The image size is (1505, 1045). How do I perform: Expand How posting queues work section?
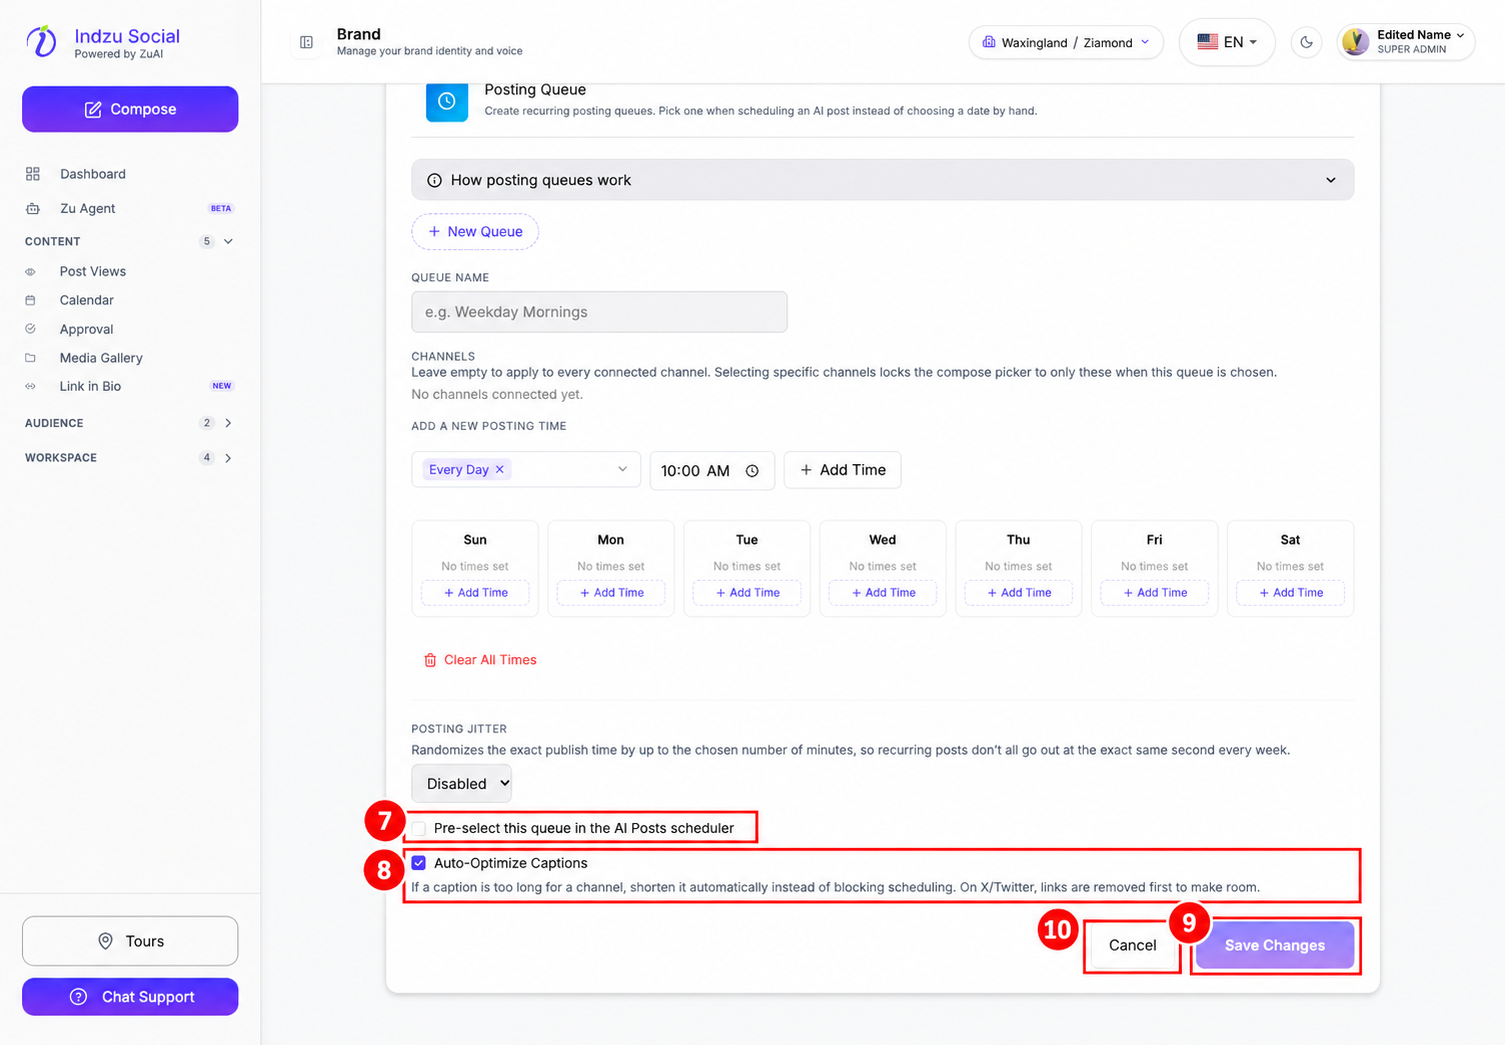(x=882, y=180)
